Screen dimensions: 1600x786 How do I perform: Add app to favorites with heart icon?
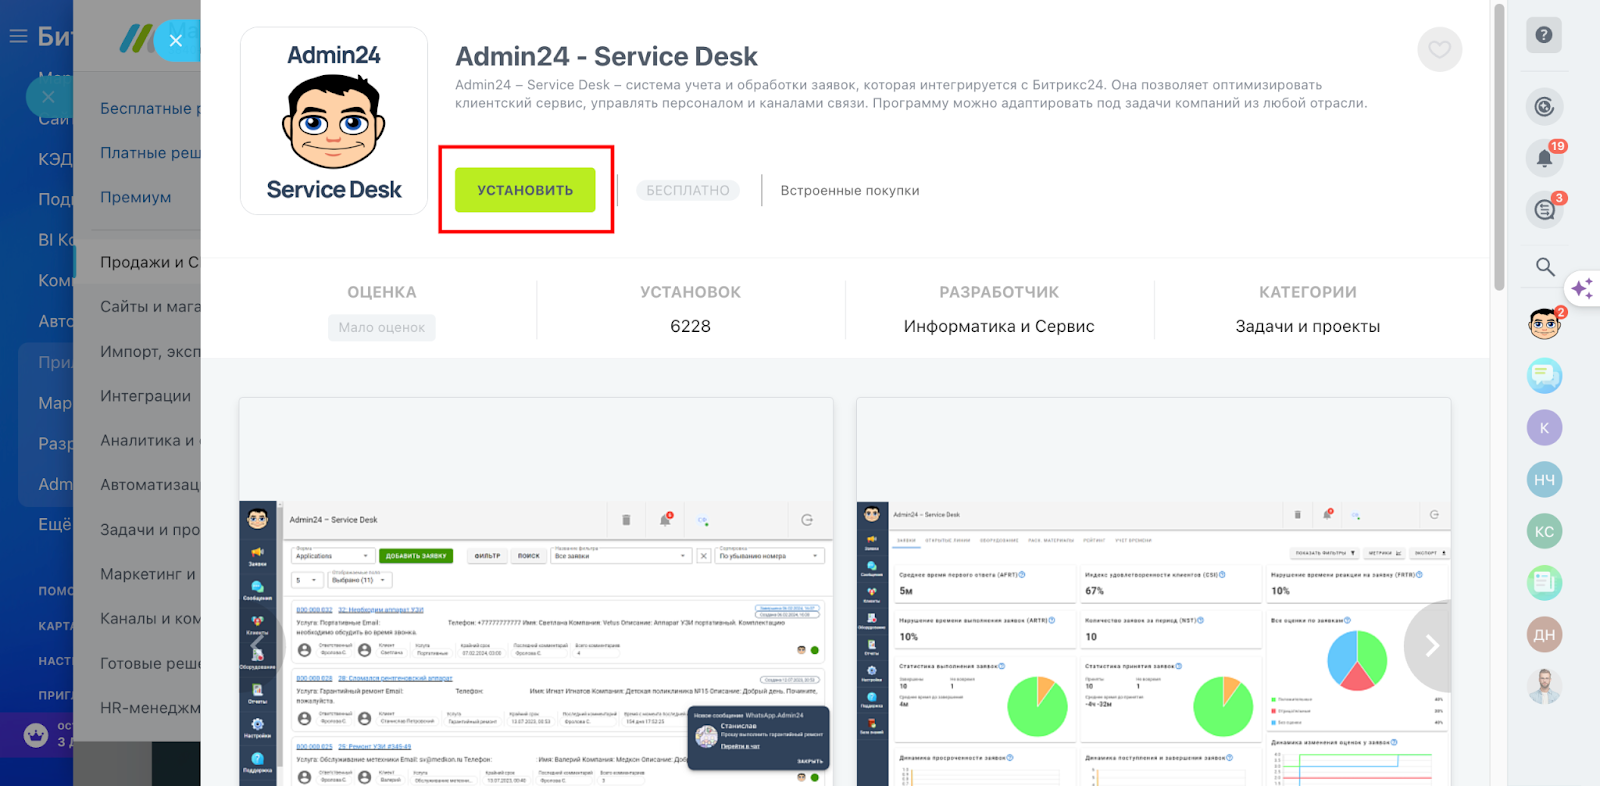pos(1439,50)
